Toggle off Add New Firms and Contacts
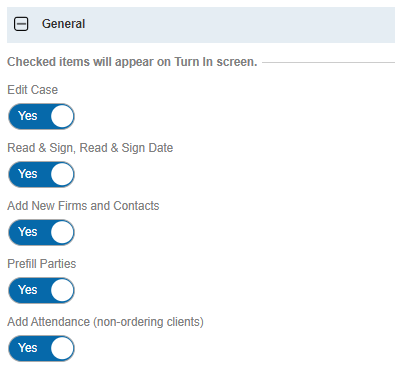This screenshot has height=380, width=407. click(x=41, y=232)
